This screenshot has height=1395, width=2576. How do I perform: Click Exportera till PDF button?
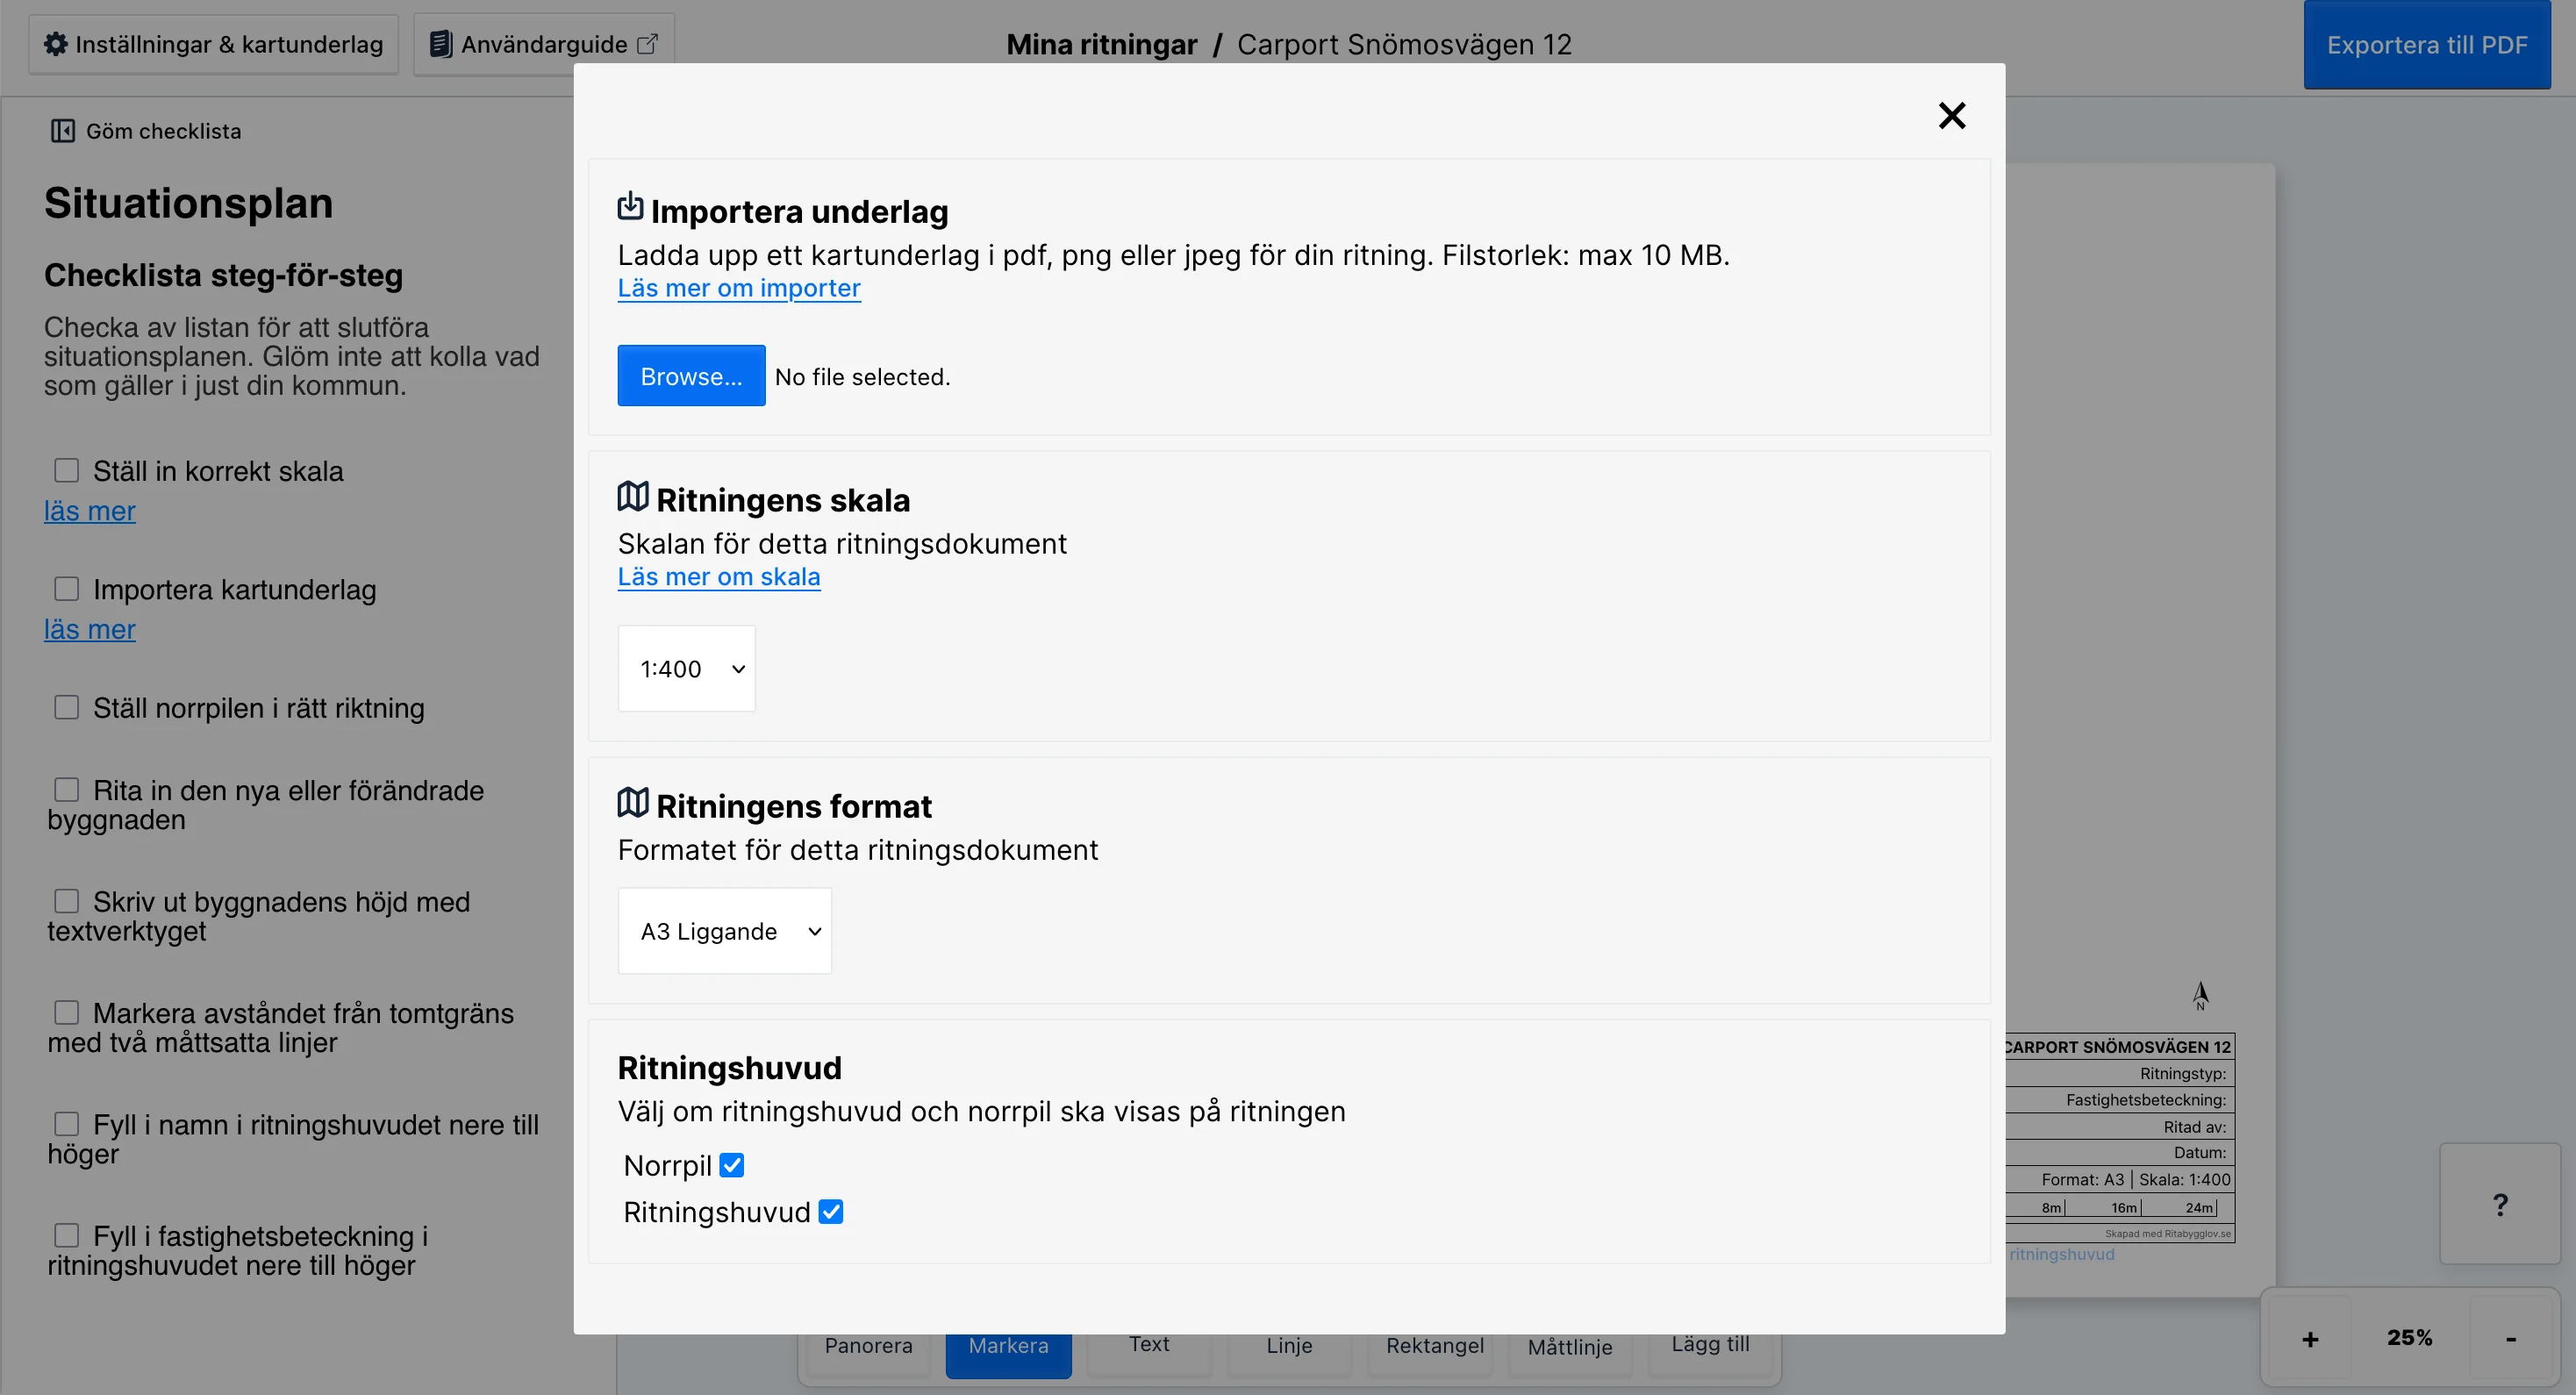point(2426,45)
